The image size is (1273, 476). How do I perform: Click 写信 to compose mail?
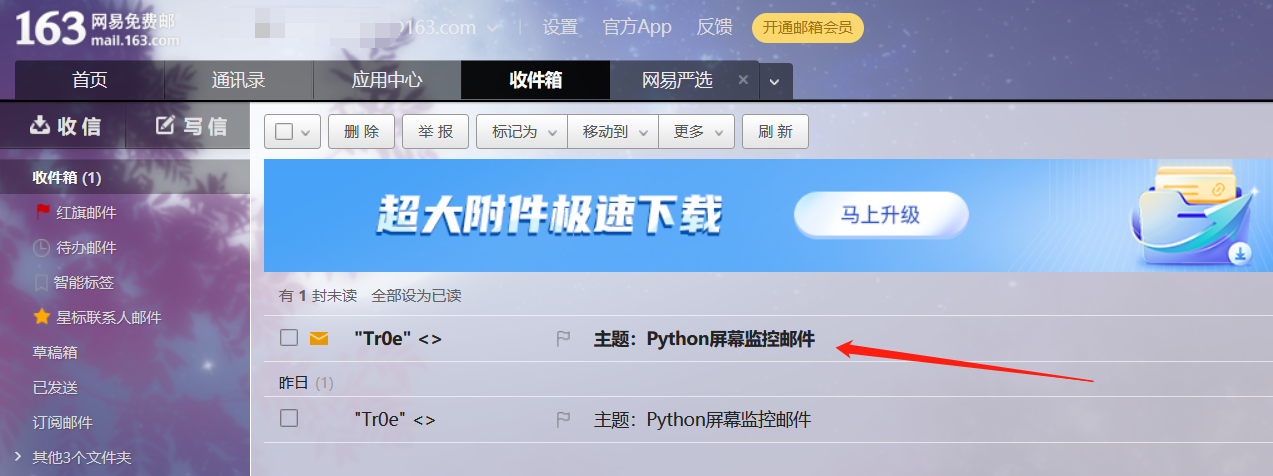pos(191,126)
